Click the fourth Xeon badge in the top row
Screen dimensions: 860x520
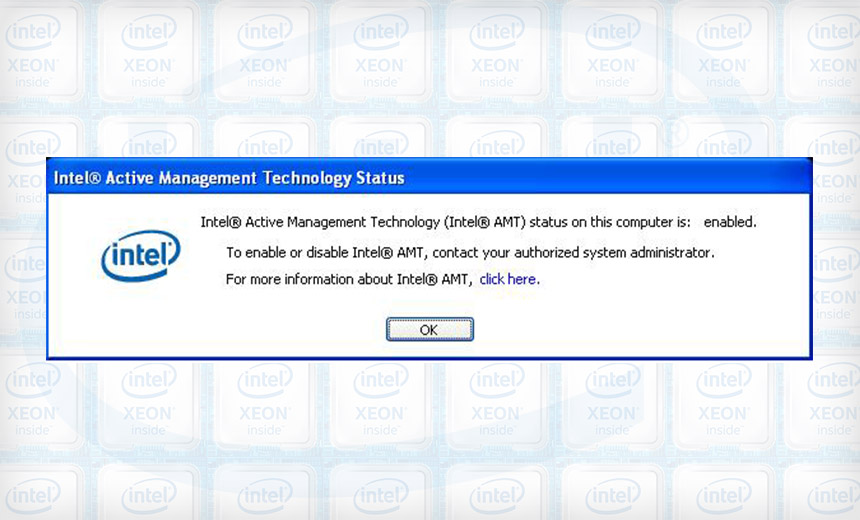tap(380, 50)
